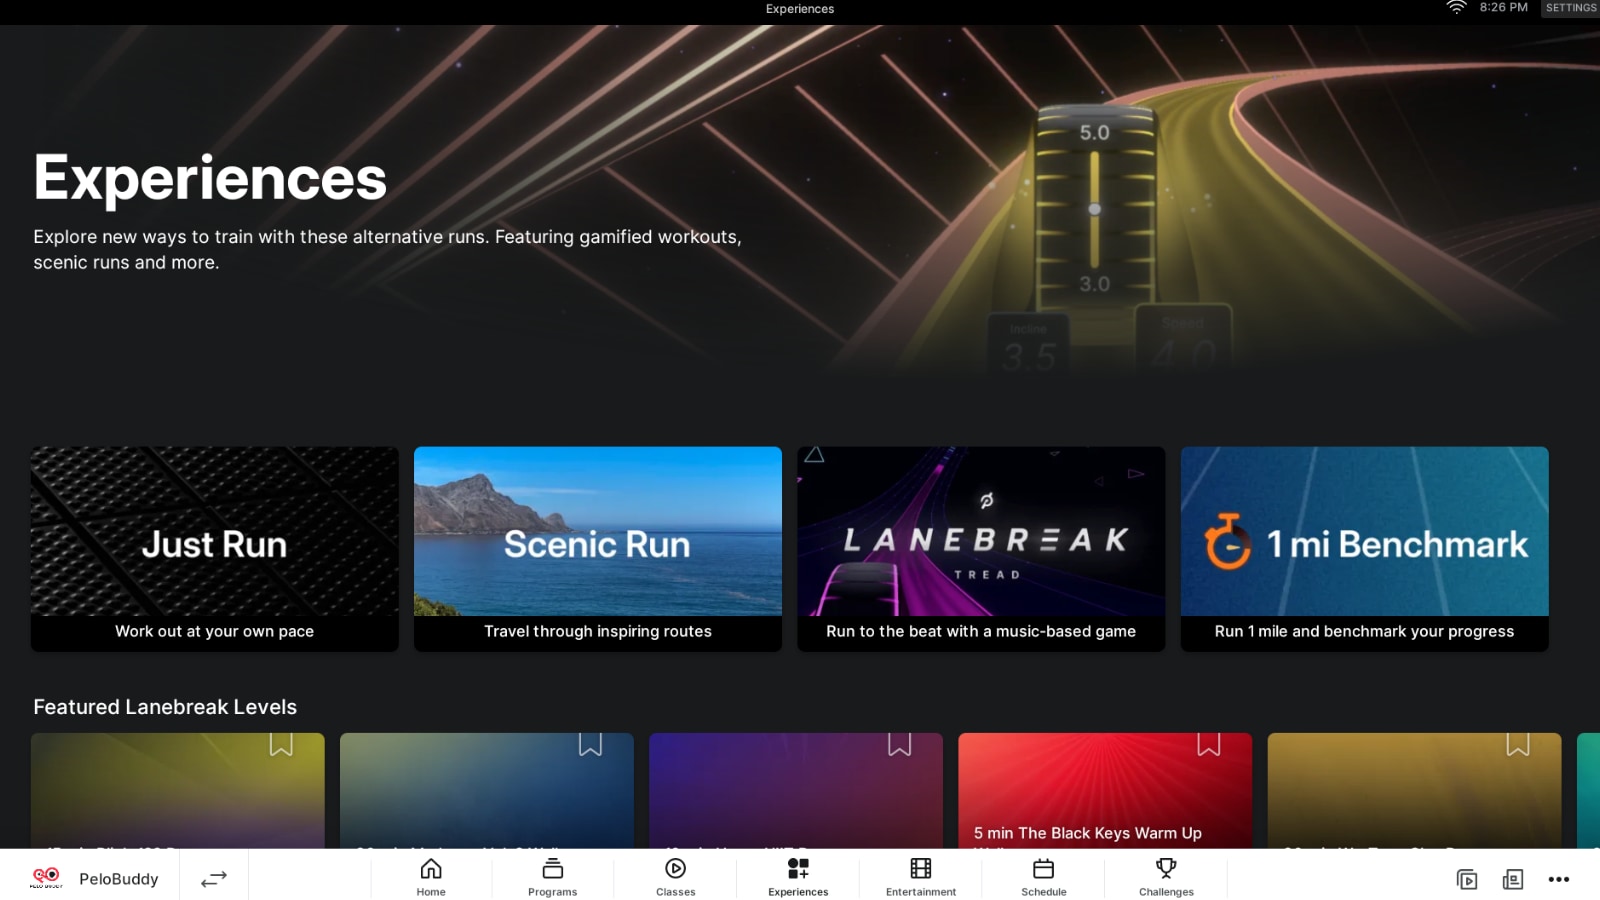Launch Lanebreak Tread game

pyautogui.click(x=981, y=549)
